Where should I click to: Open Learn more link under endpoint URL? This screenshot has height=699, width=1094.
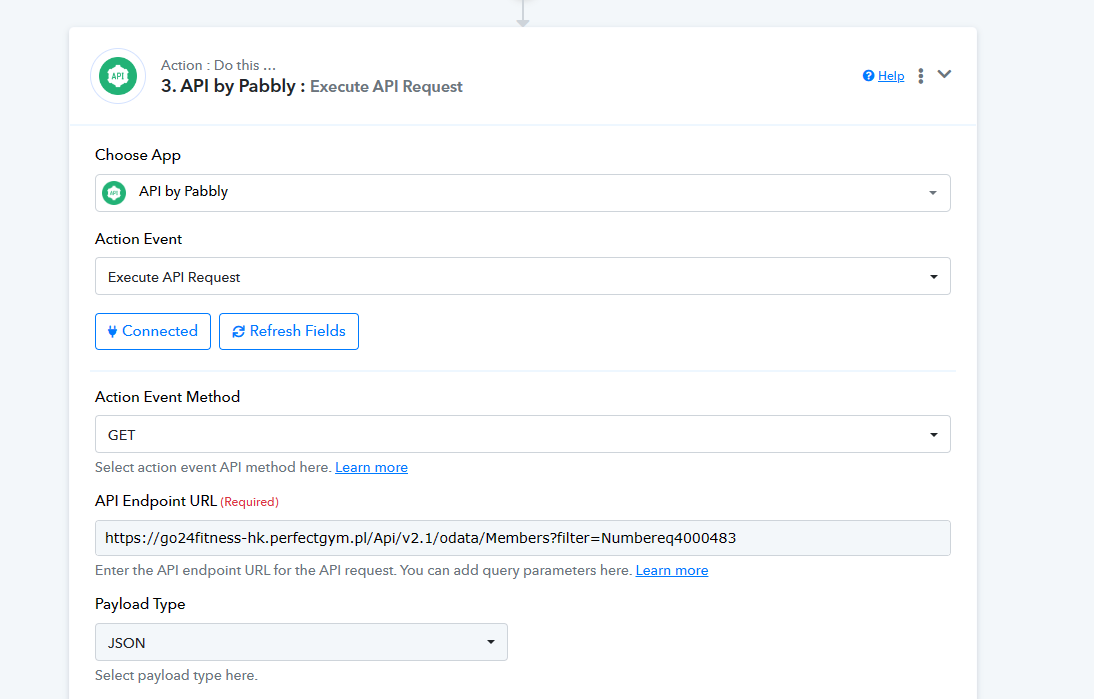672,571
